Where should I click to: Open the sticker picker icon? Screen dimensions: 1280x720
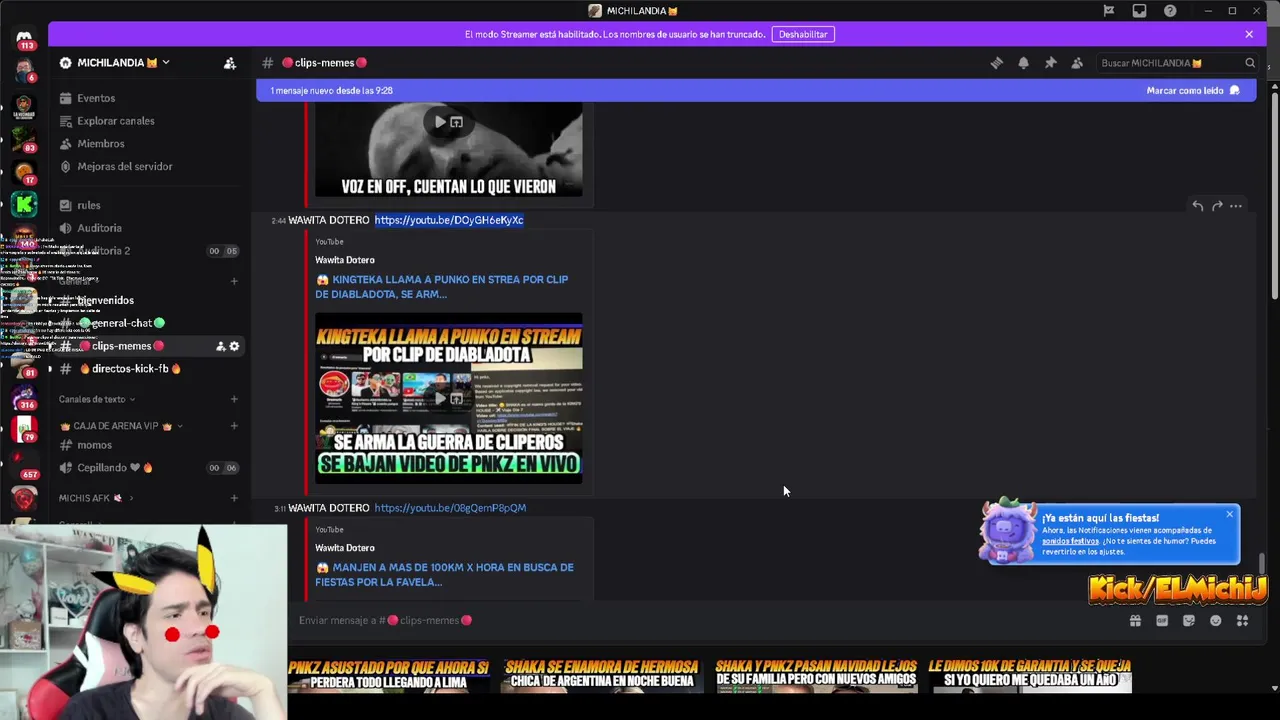[x=1188, y=621]
